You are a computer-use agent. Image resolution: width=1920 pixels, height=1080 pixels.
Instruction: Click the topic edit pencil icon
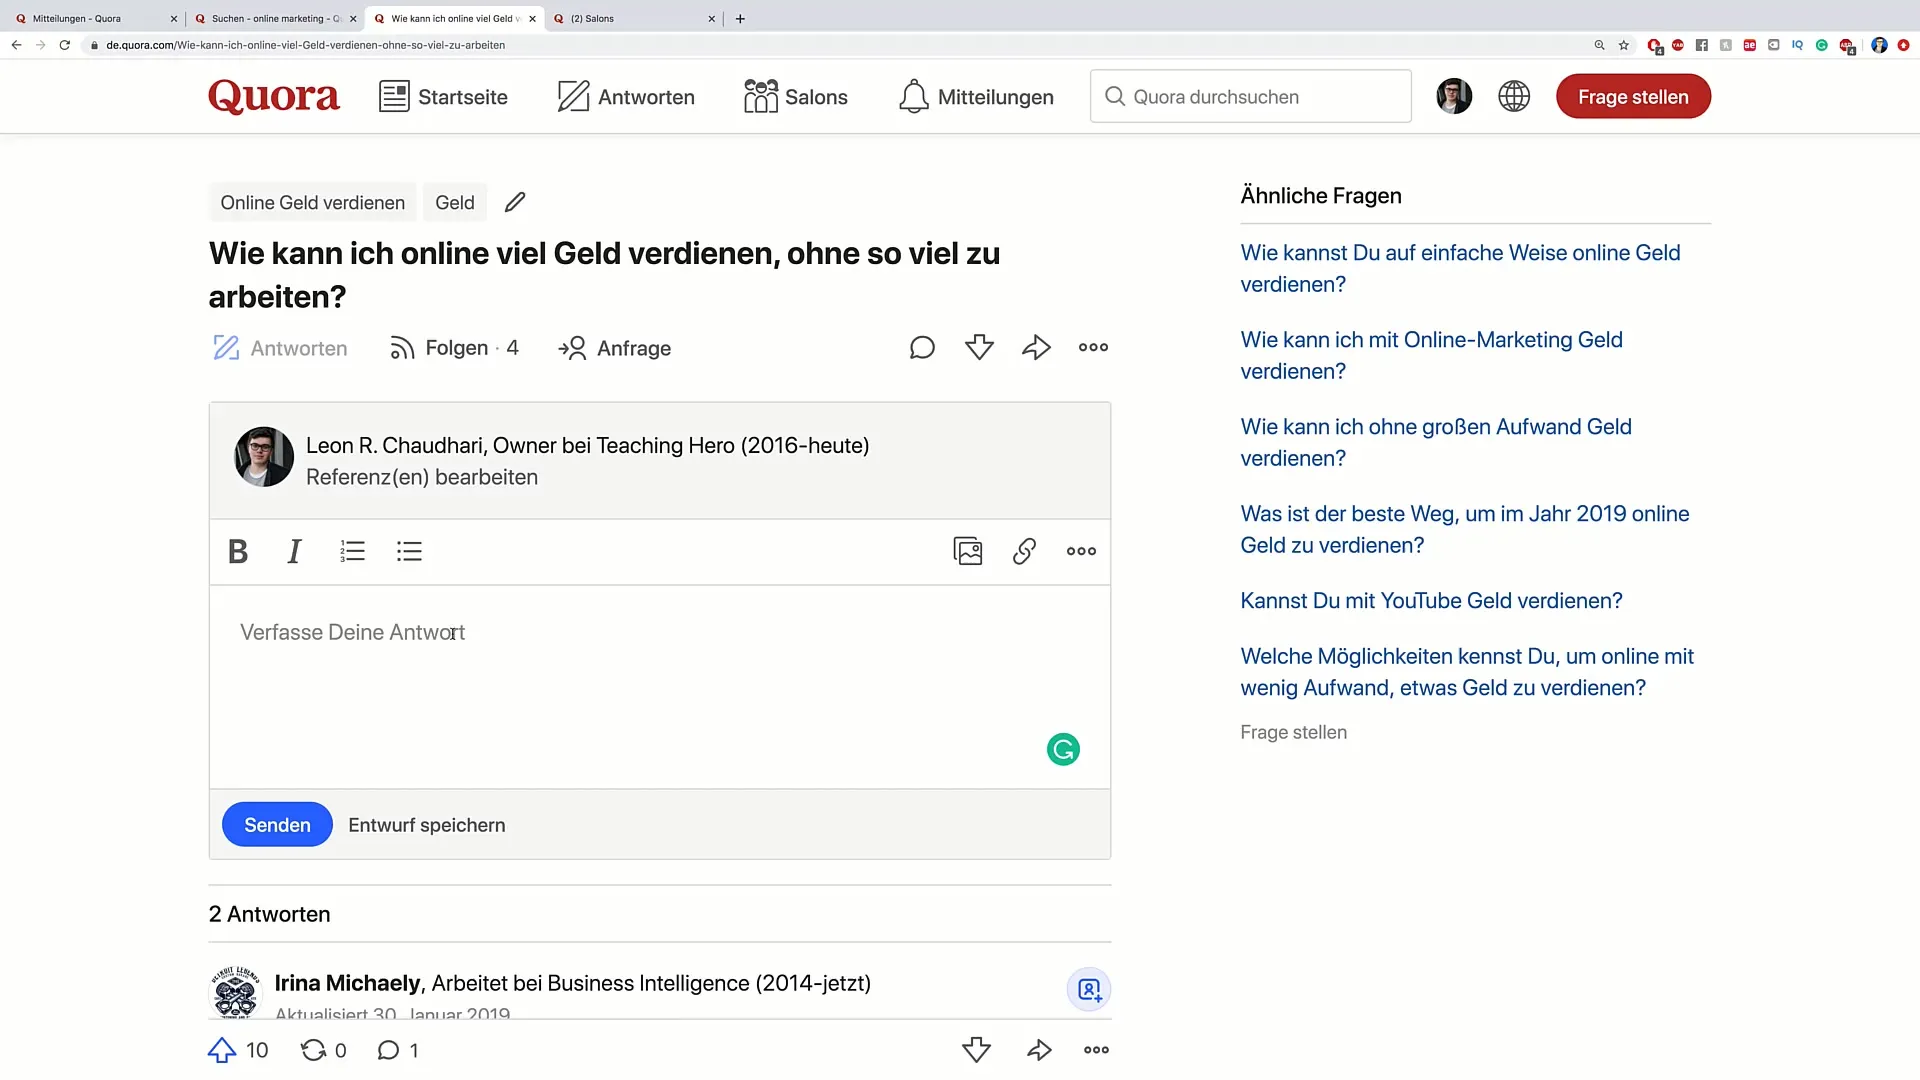[515, 202]
